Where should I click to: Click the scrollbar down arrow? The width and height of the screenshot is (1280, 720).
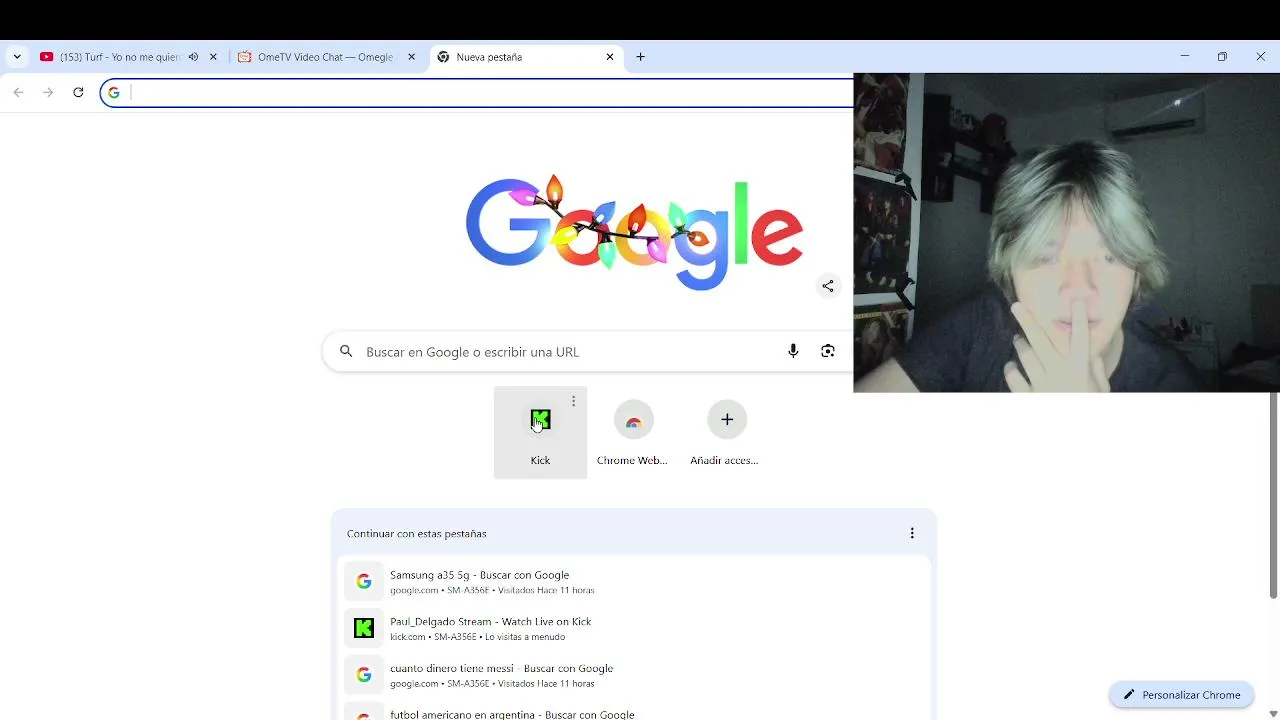click(1273, 713)
